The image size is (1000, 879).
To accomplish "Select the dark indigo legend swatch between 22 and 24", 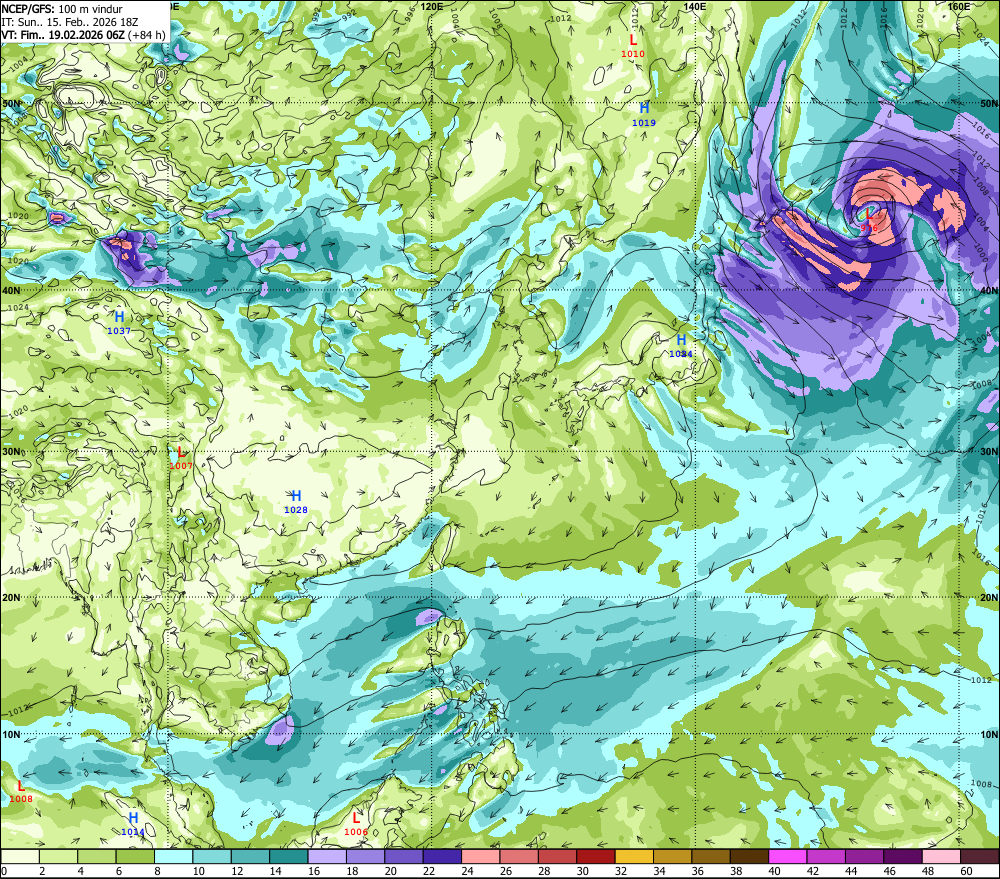I will pos(443,856).
